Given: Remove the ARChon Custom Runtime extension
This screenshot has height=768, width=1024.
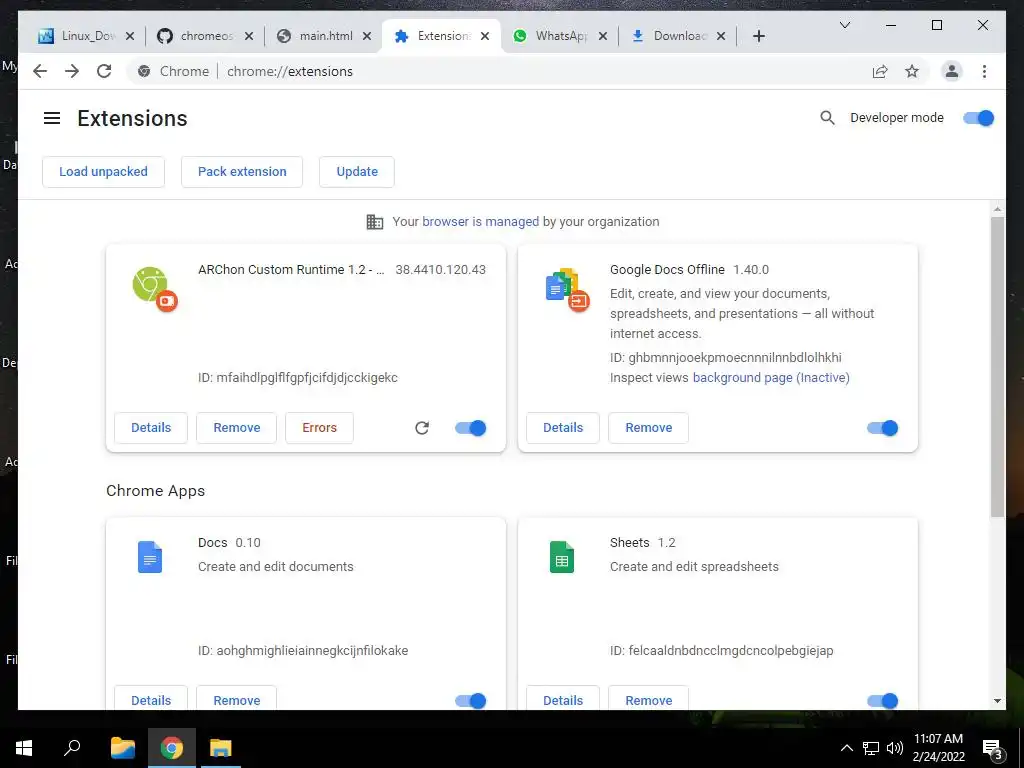Looking at the screenshot, I should point(236,428).
